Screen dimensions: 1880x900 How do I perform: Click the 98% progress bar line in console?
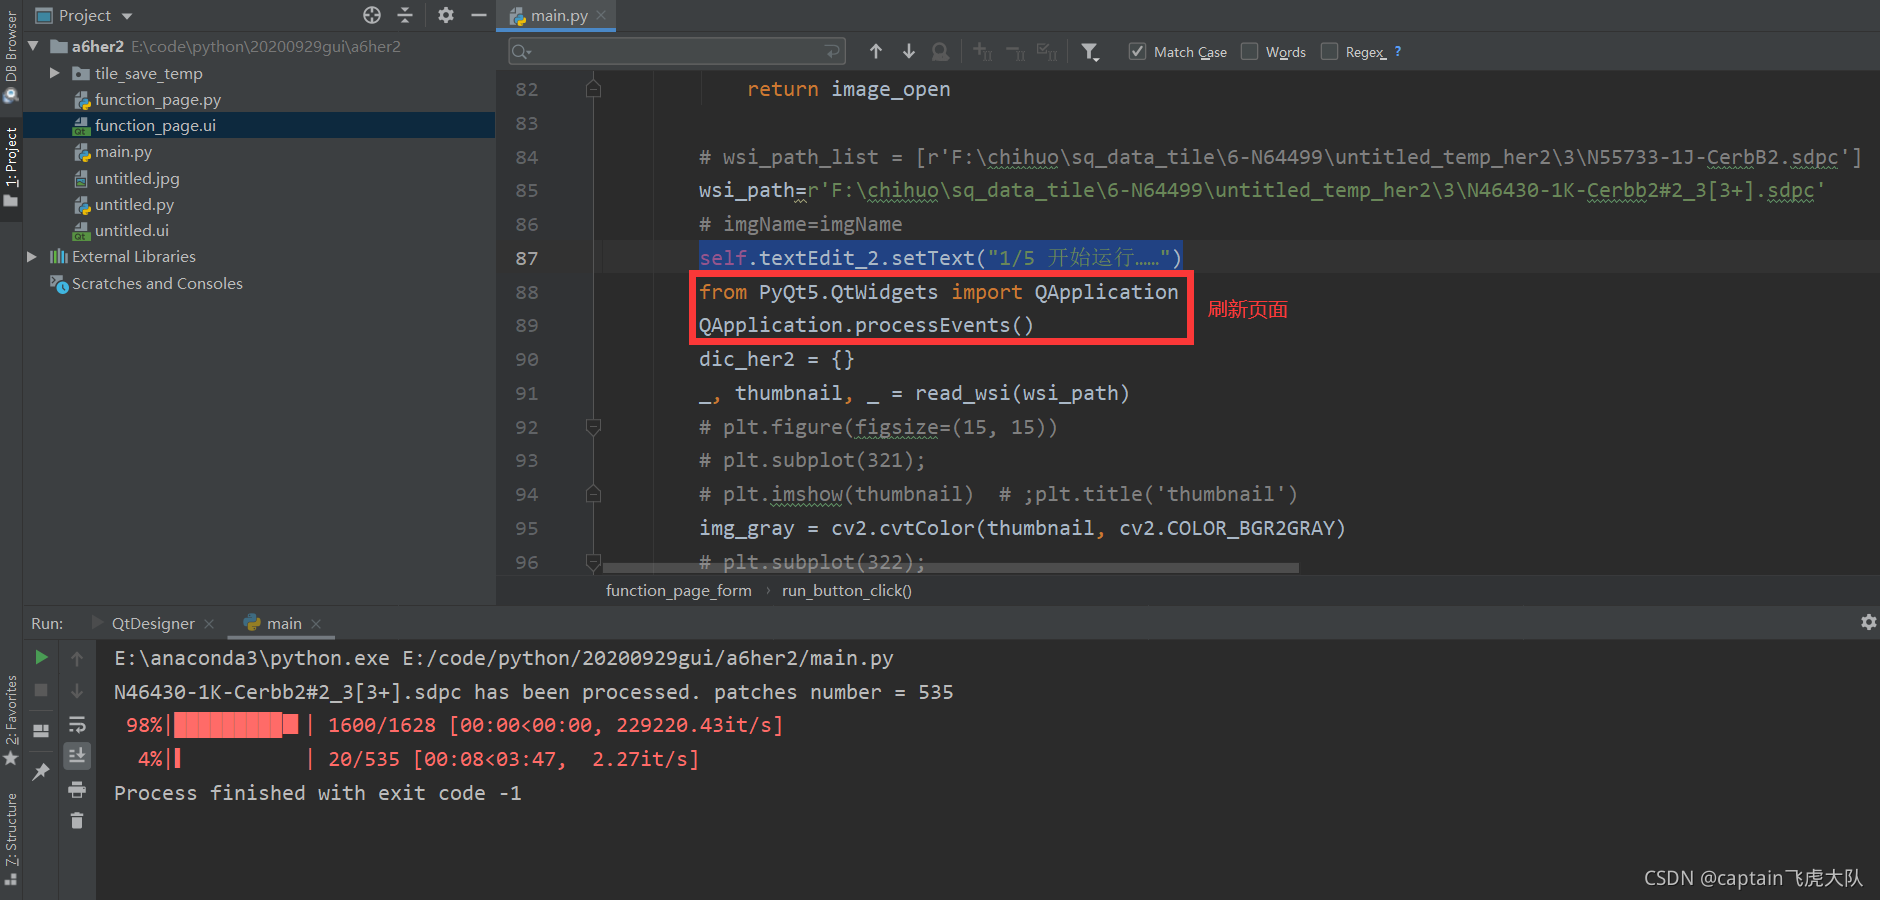454,725
